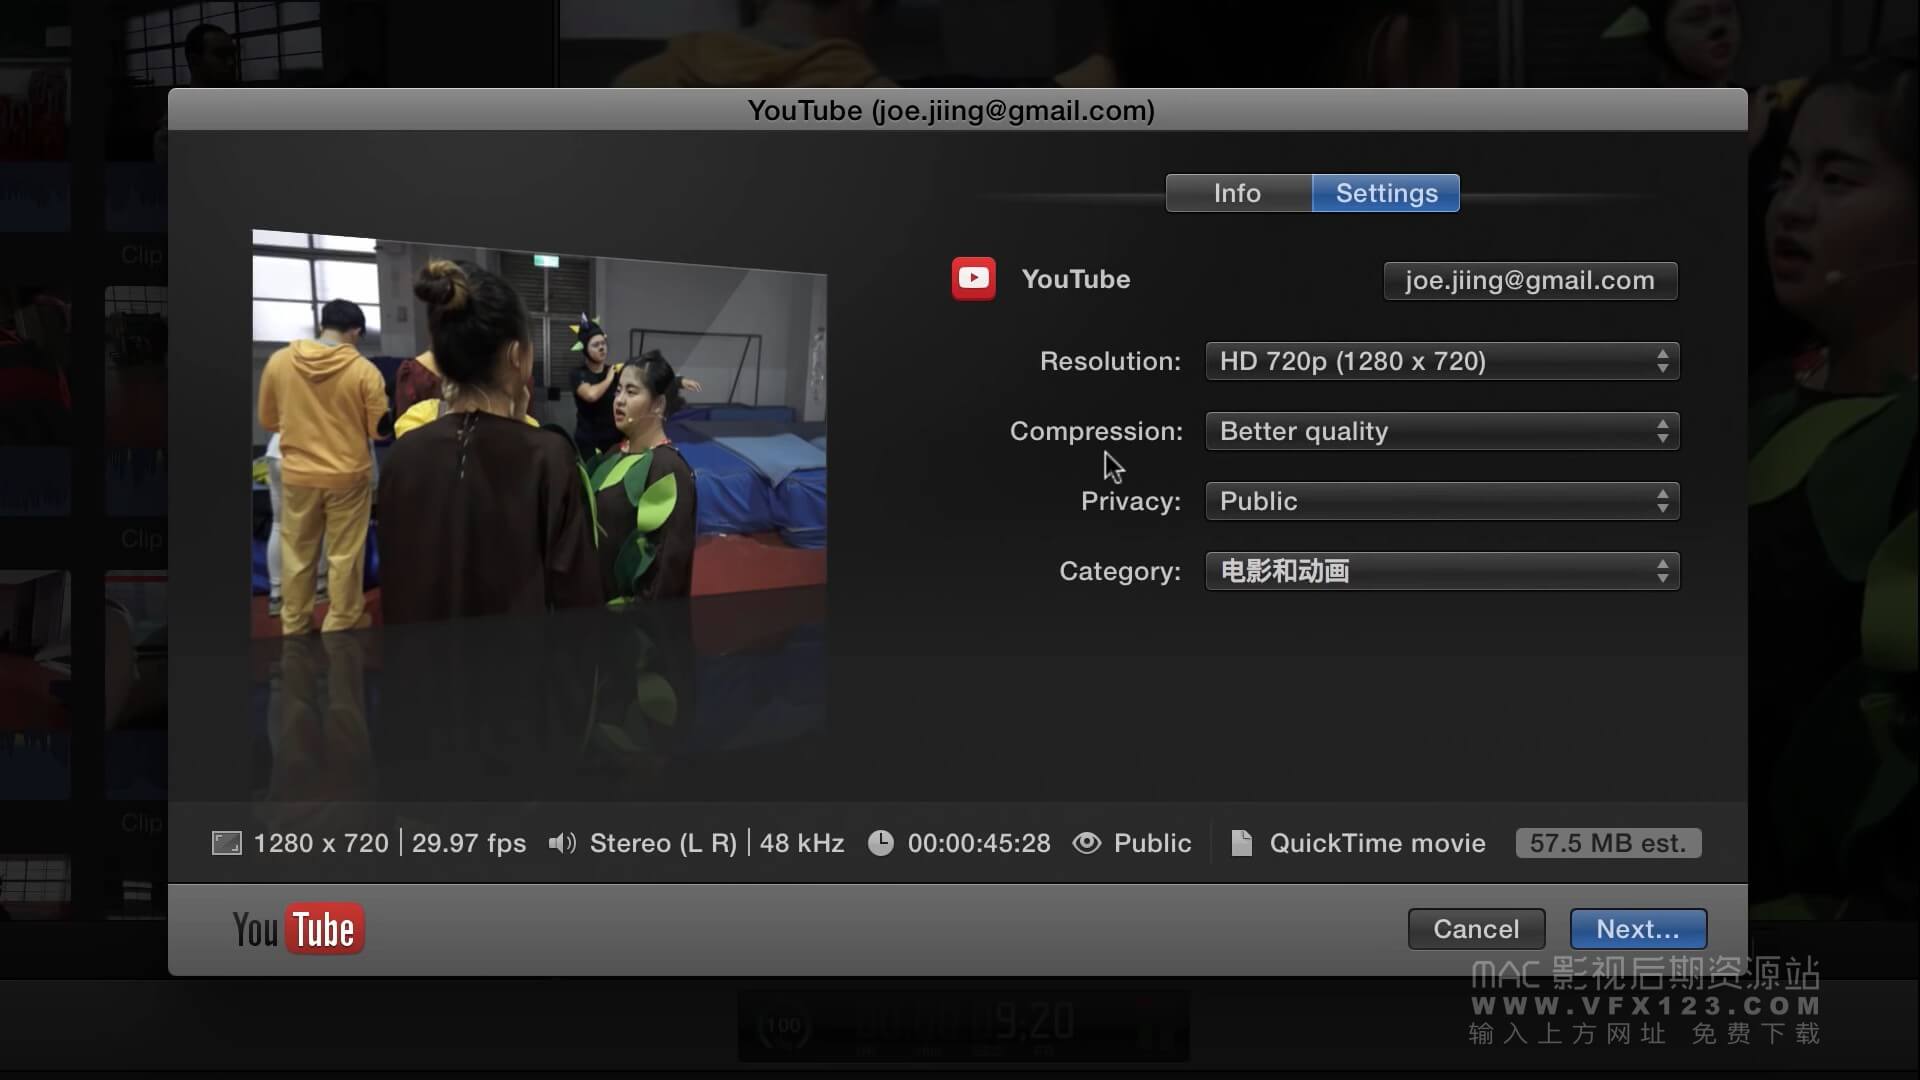
Task: Open the Resolution dropdown HD 720p
Action: coord(1442,361)
